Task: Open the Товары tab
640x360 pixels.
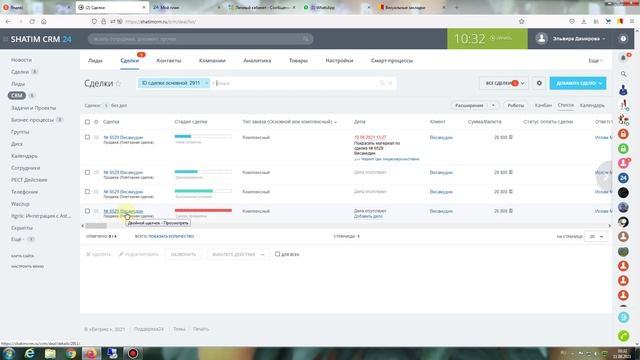Action: 298,60
